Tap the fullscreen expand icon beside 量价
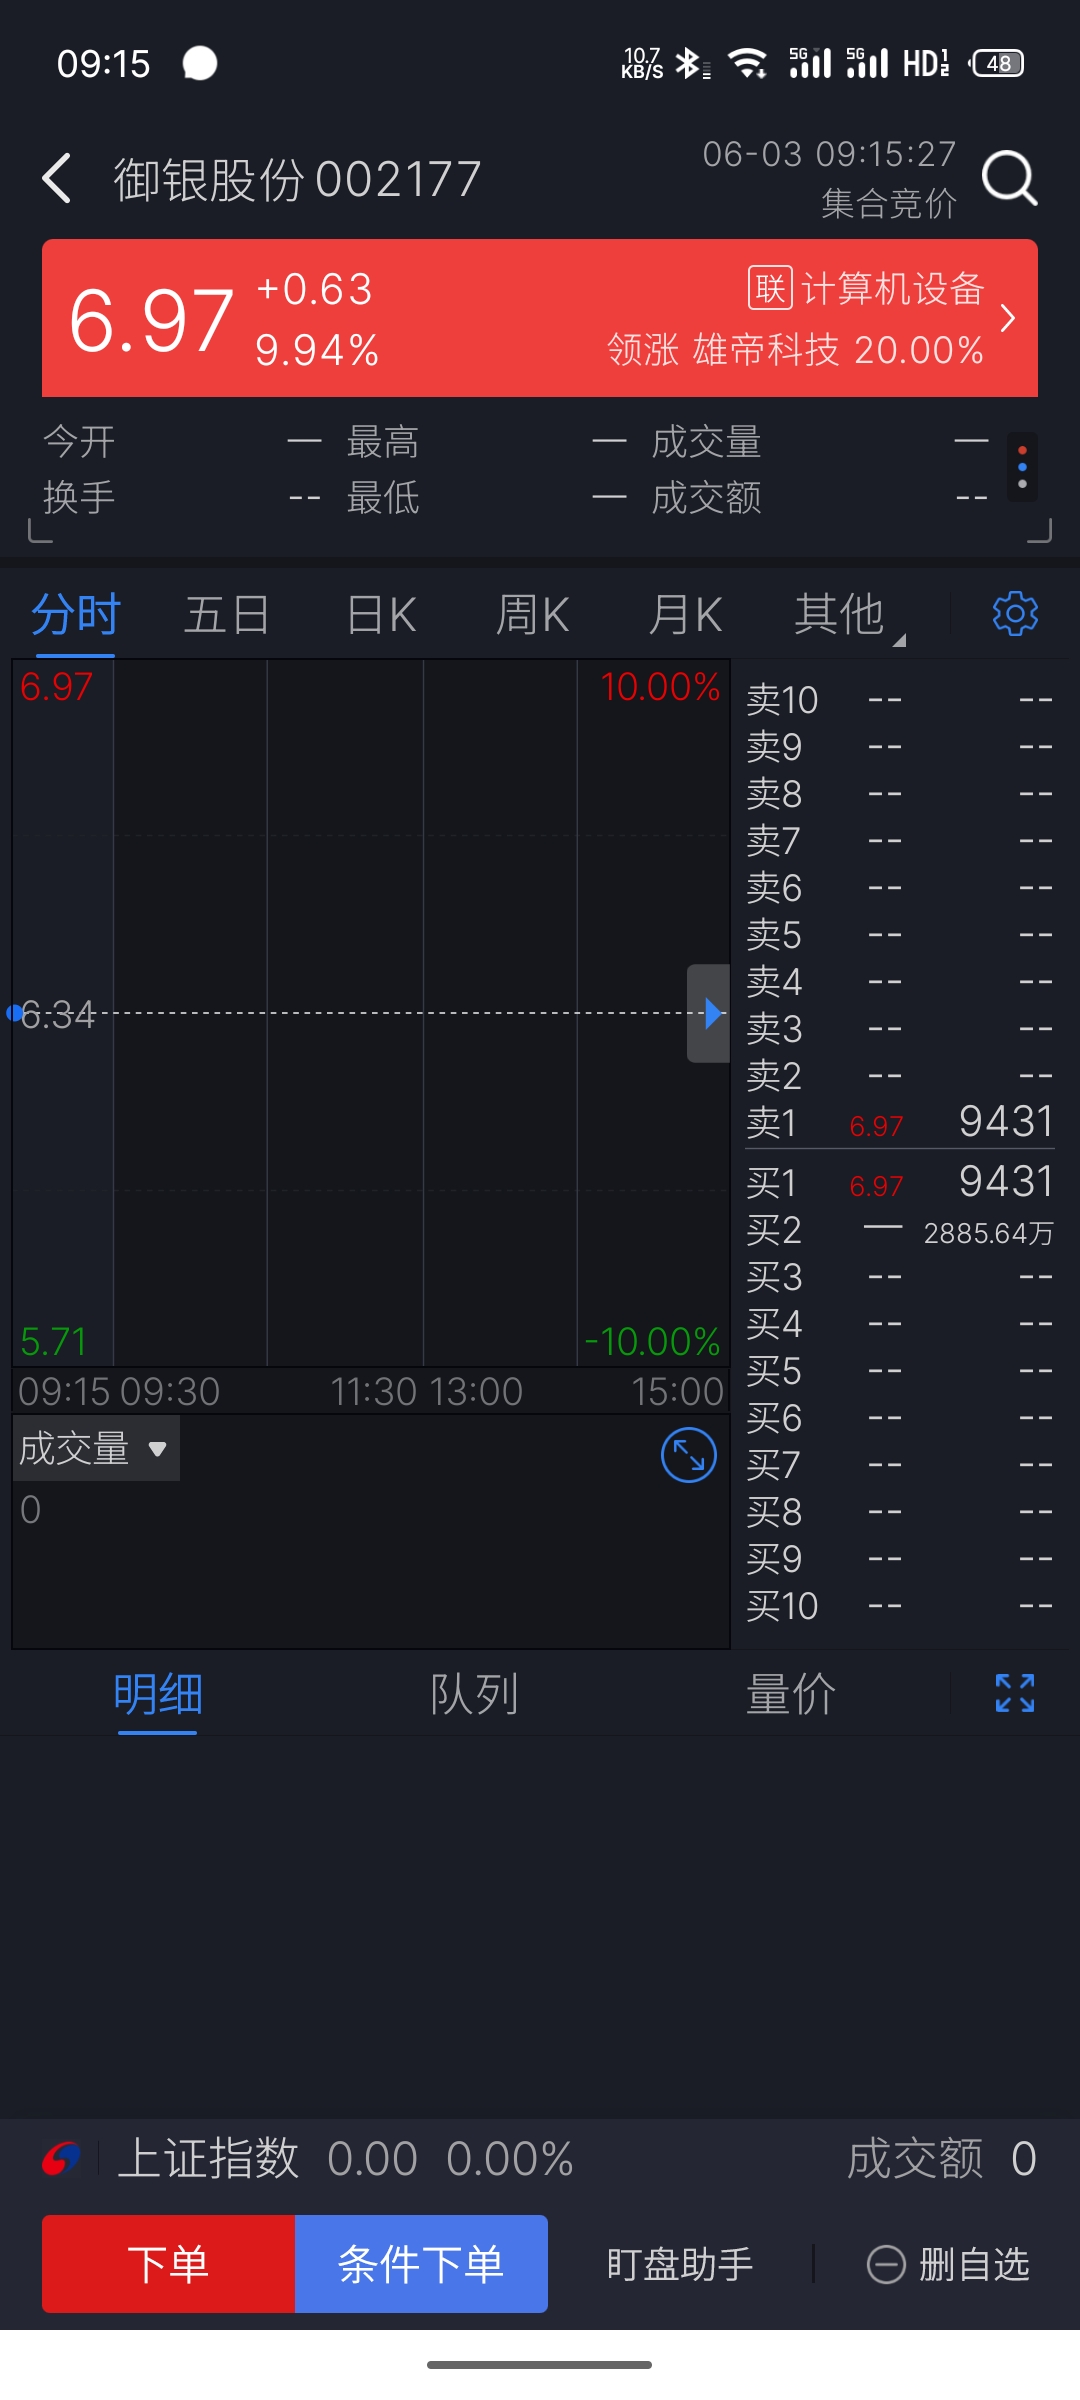Screen dimensions: 1080x2400 coord(1015,1693)
